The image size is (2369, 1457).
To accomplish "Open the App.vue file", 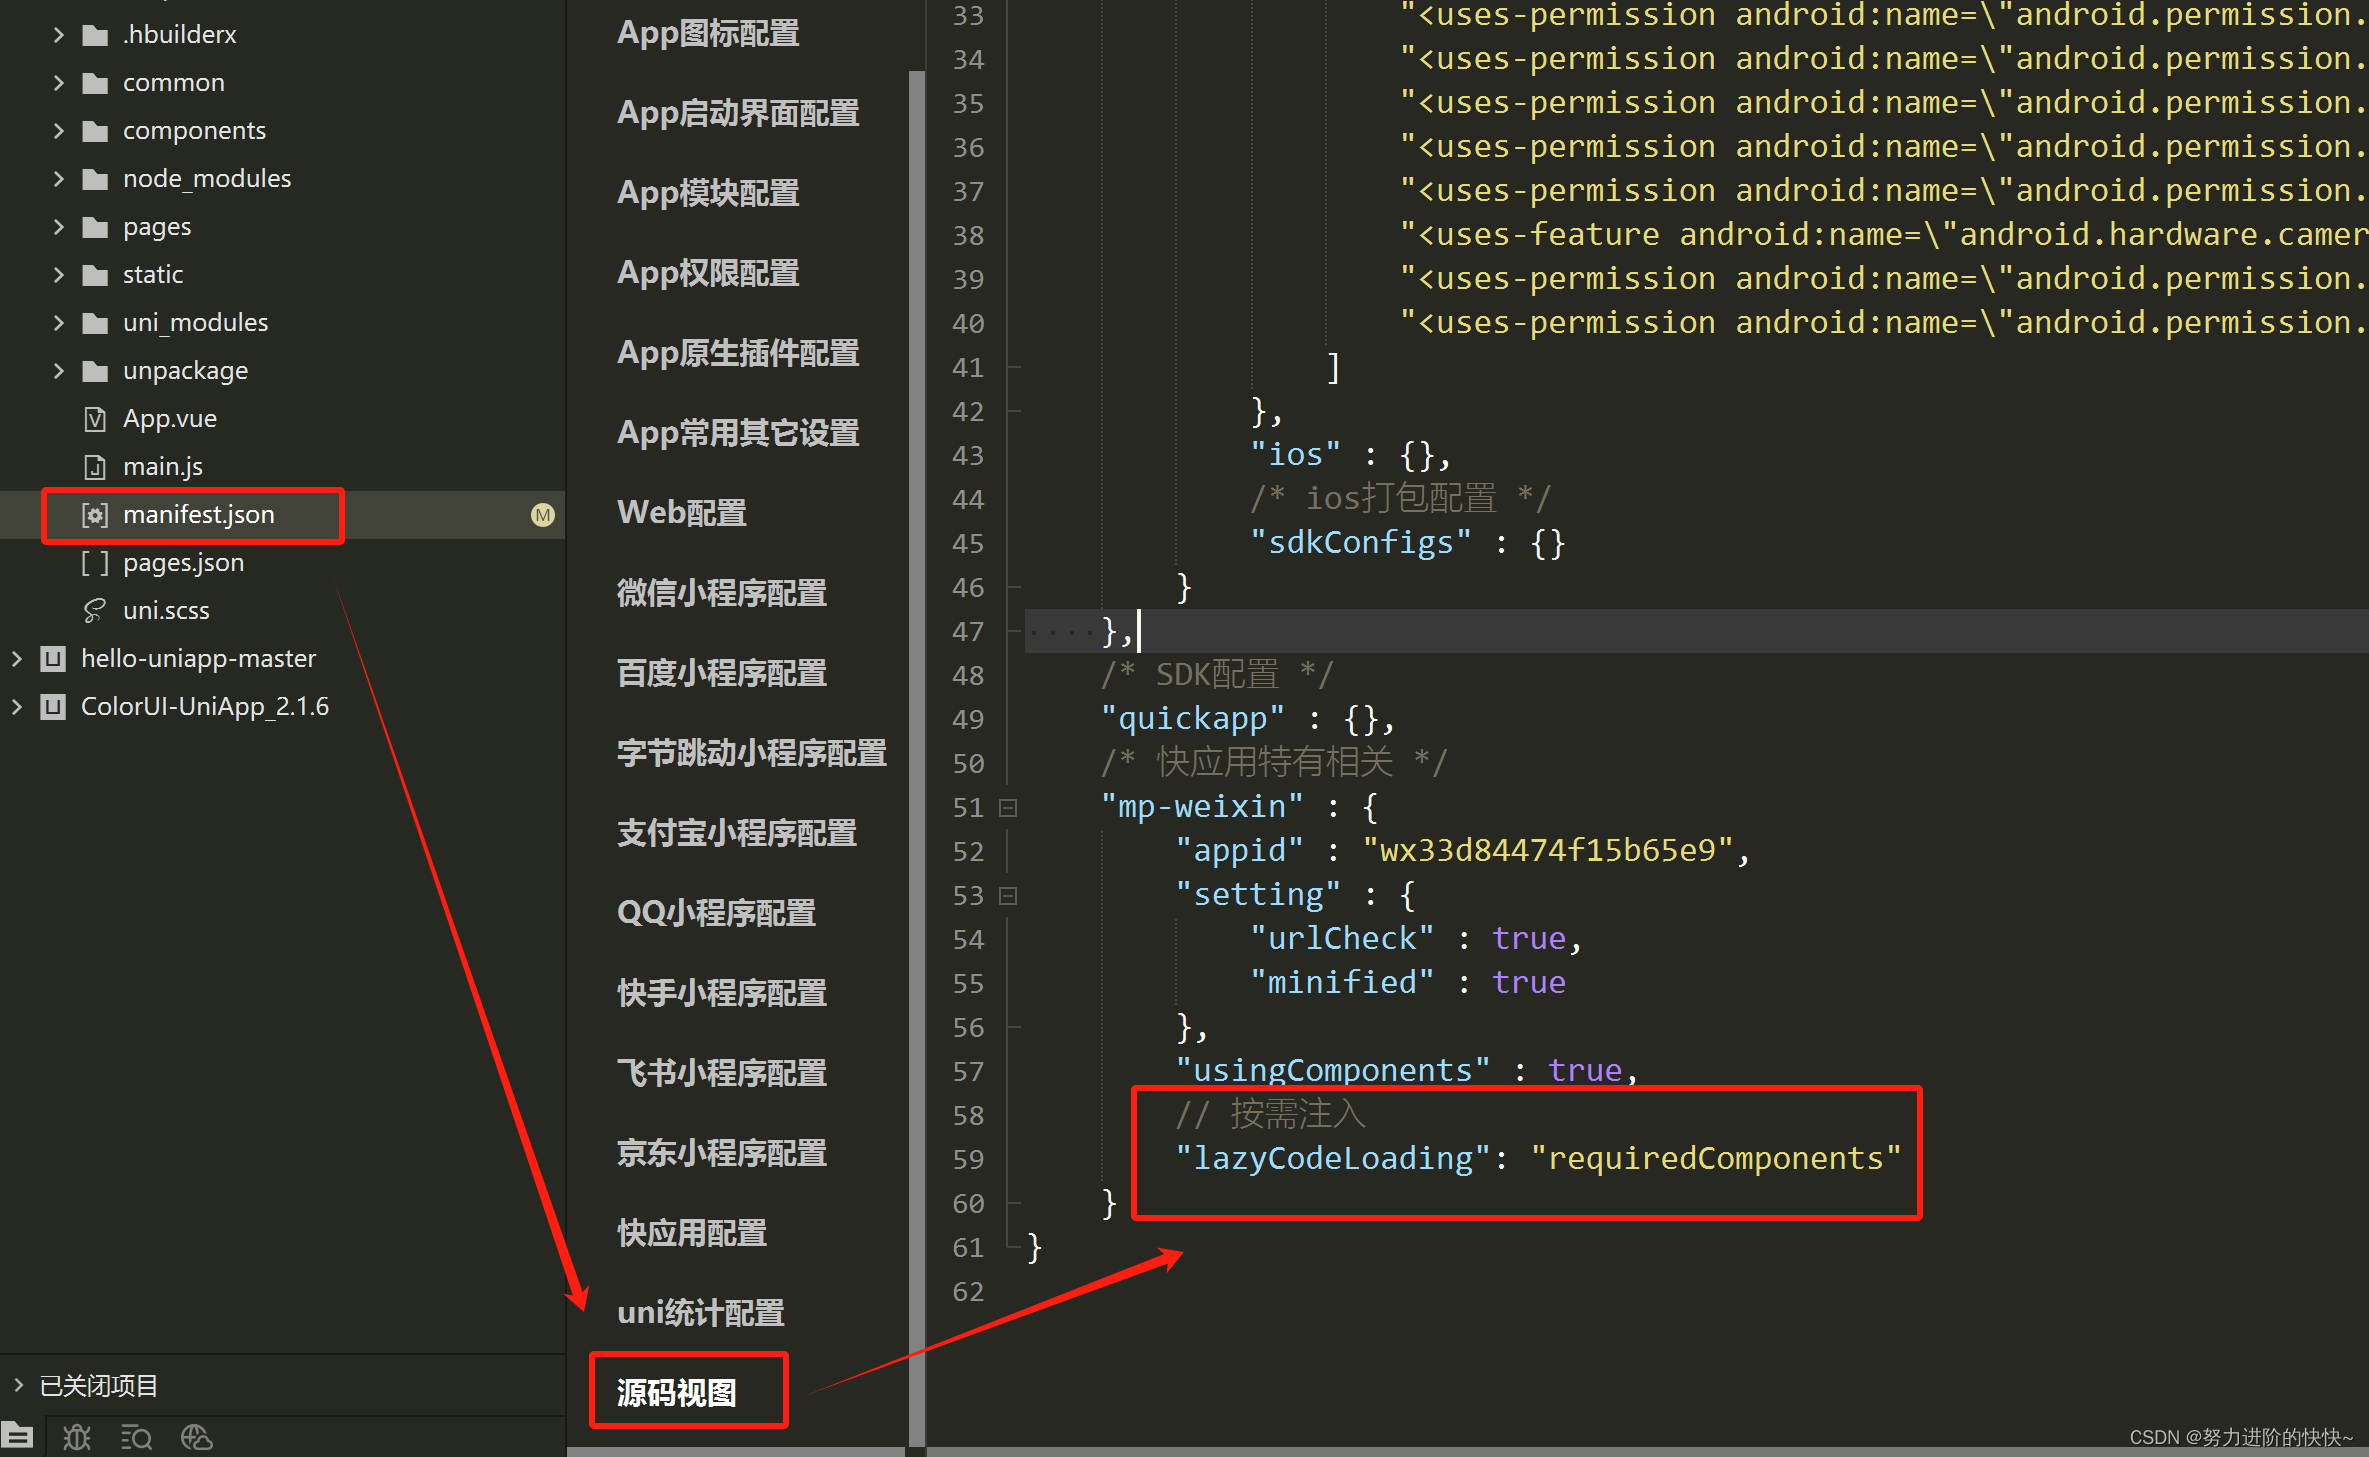I will [169, 419].
